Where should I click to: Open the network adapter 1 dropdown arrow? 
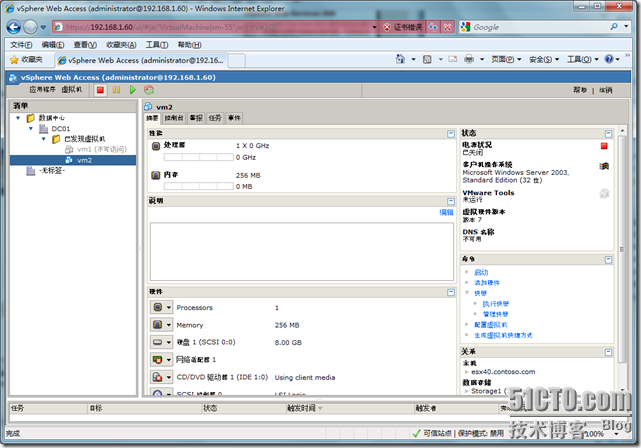tap(168, 360)
